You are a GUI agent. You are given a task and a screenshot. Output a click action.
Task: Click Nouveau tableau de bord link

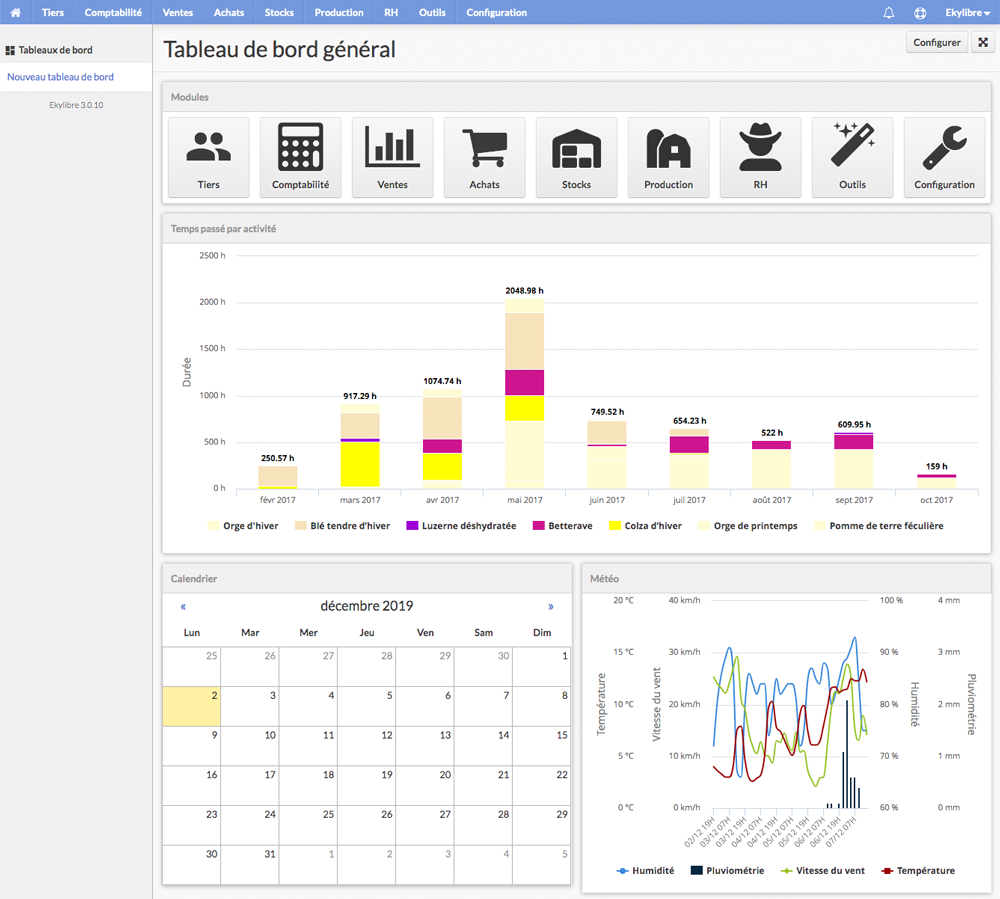pyautogui.click(x=61, y=77)
